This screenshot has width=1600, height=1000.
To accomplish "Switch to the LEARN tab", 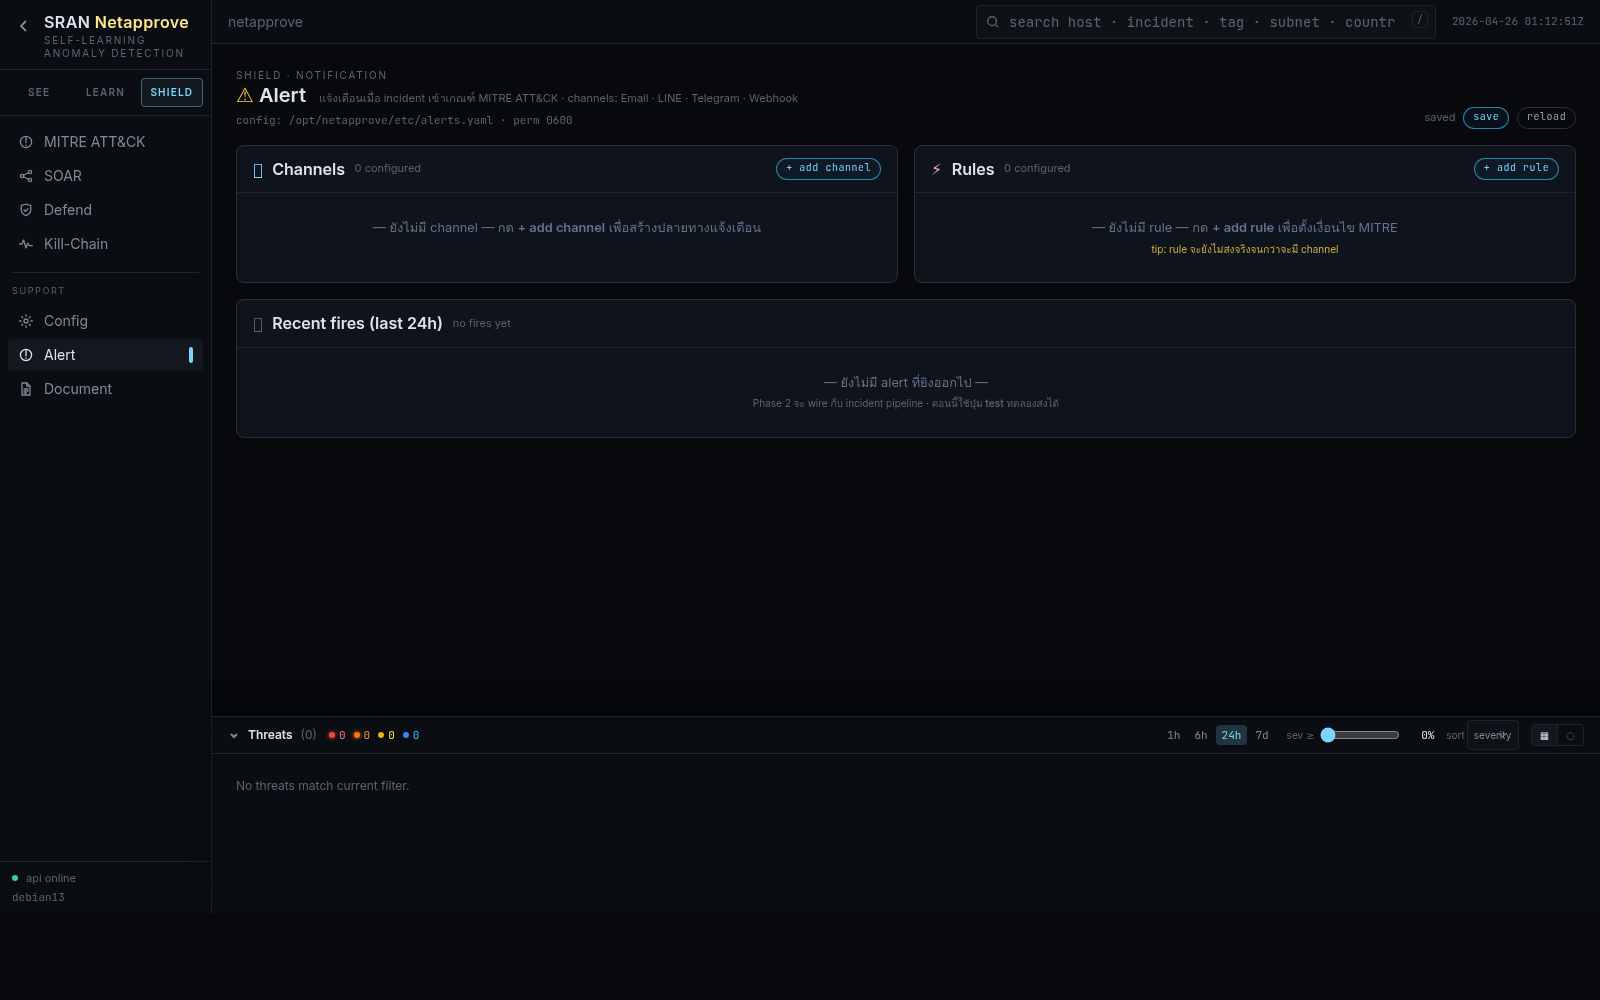I will [x=105, y=92].
